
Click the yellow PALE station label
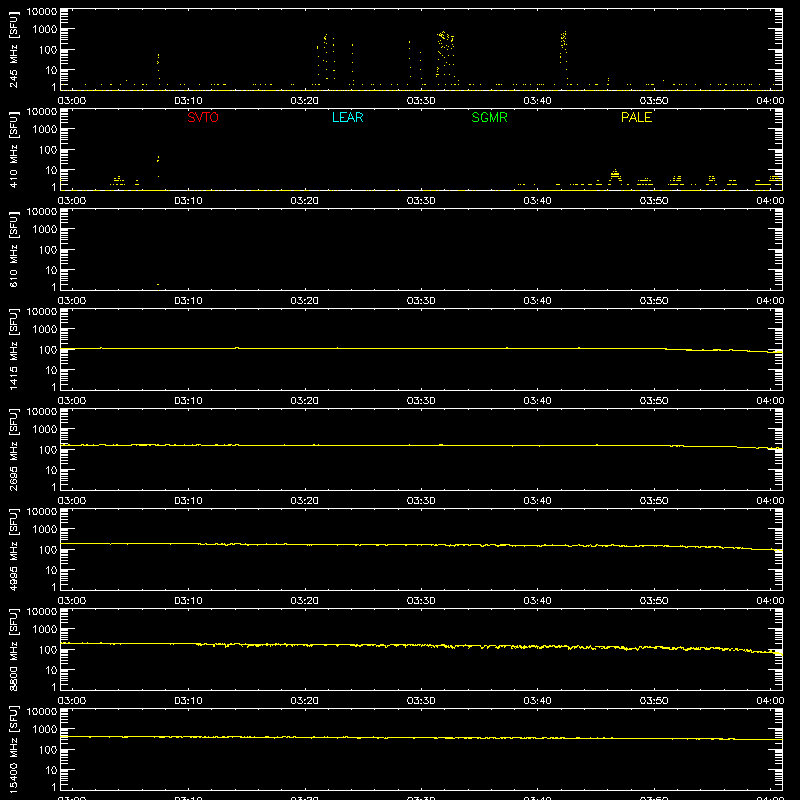pos(636,117)
